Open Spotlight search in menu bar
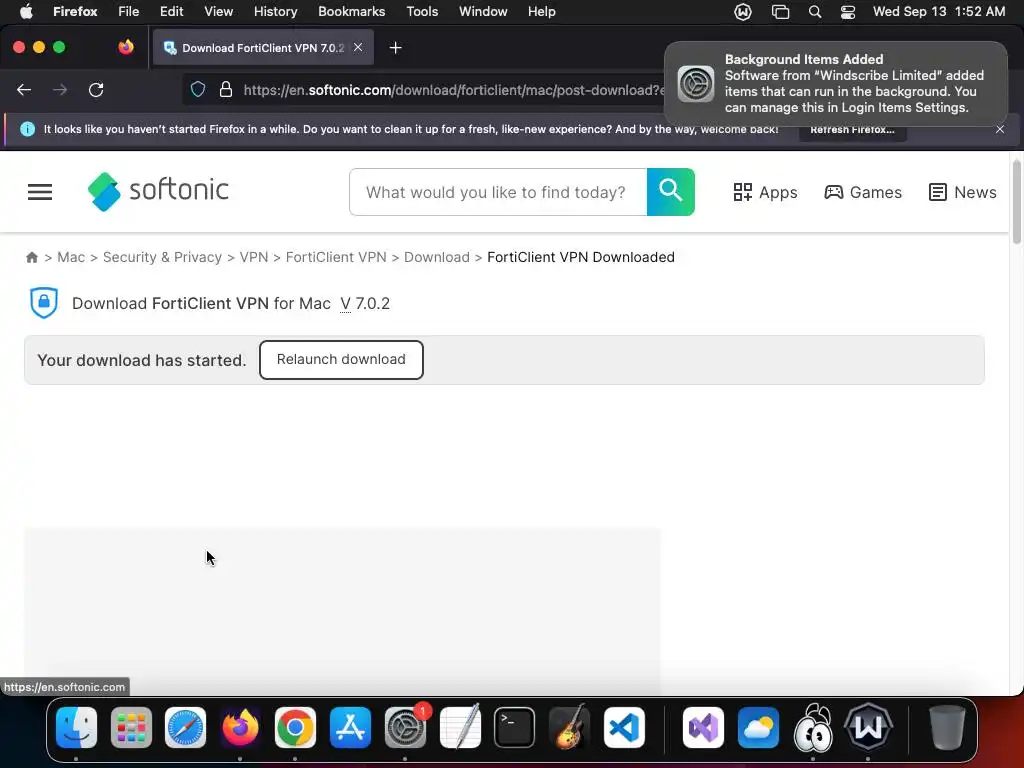This screenshot has height=768, width=1024. click(x=815, y=12)
